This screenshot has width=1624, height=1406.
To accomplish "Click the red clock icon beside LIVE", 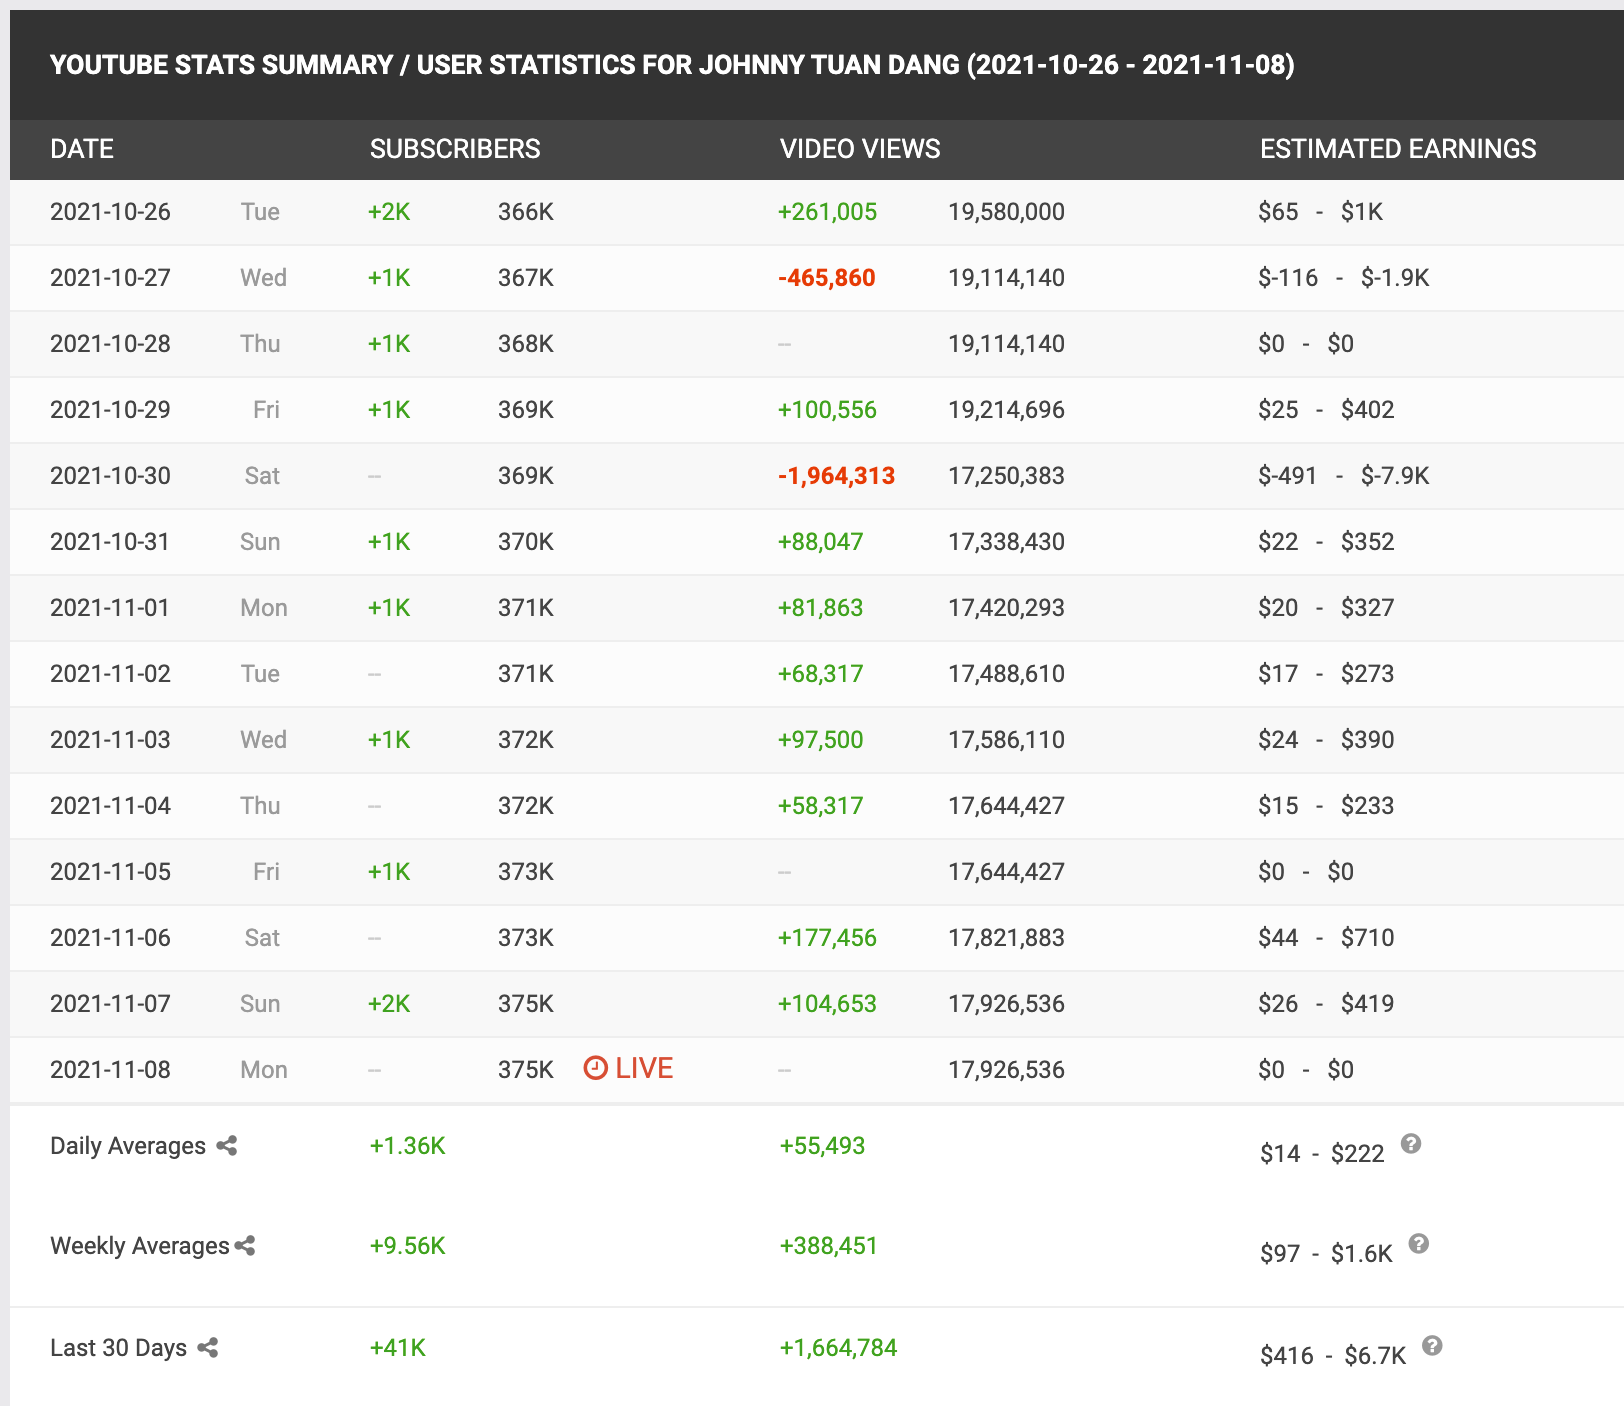I will 595,1068.
